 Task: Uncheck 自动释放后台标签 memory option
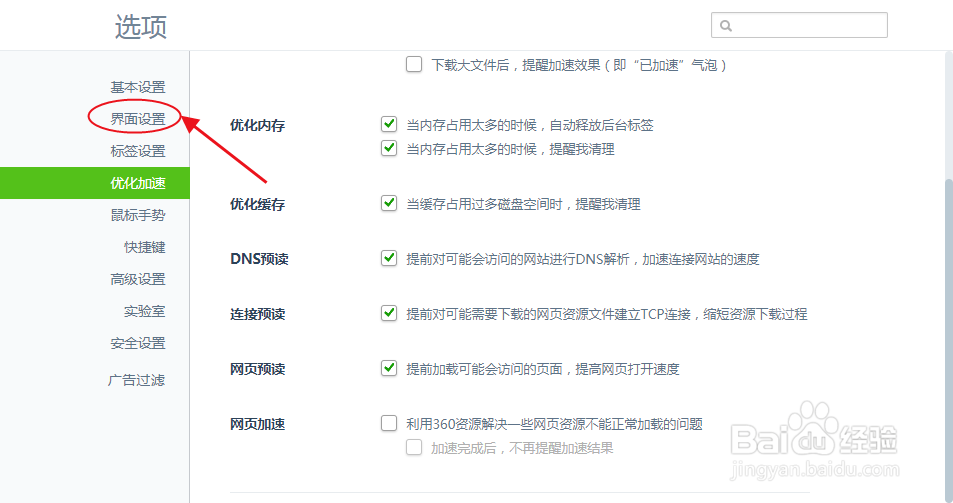pos(389,124)
